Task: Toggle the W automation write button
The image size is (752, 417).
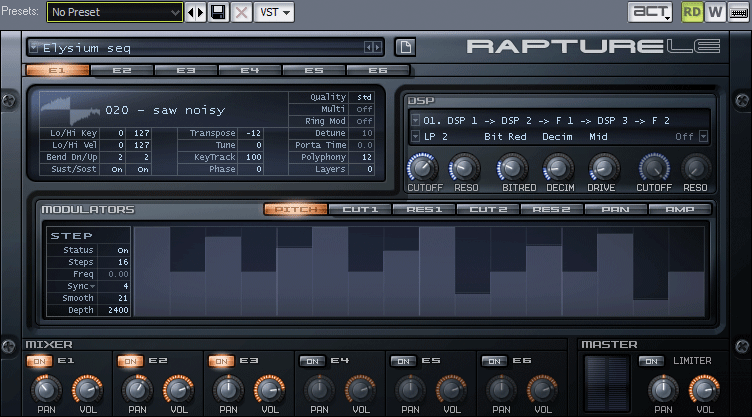Action: coord(715,12)
